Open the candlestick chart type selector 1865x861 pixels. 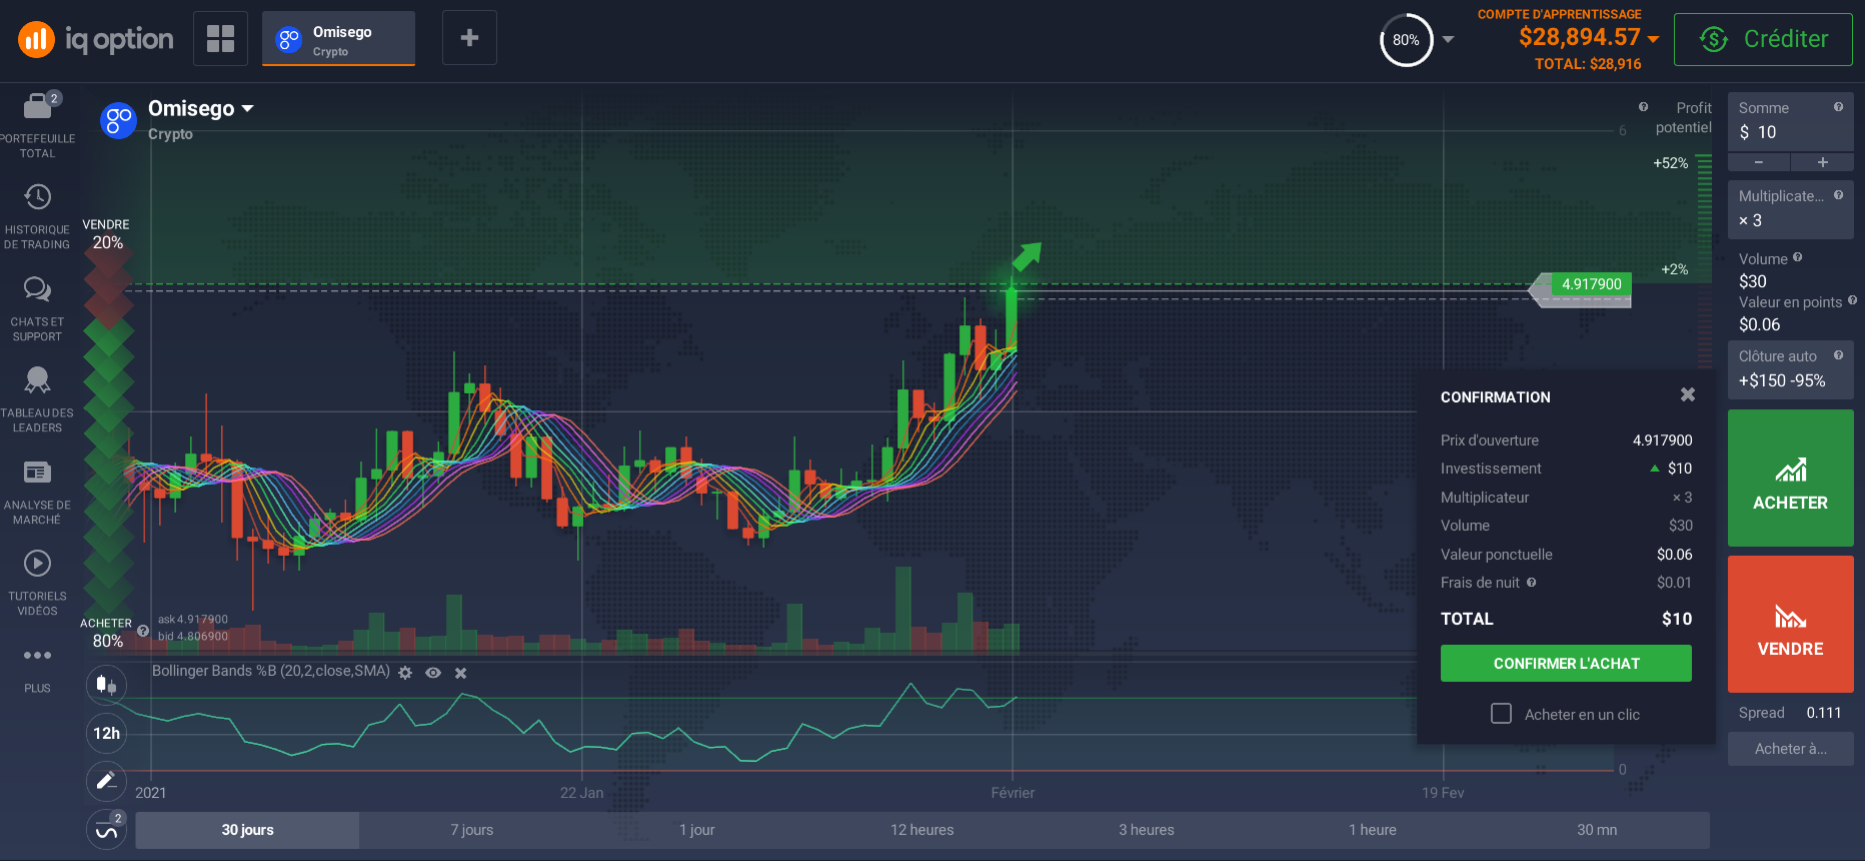[x=106, y=685]
